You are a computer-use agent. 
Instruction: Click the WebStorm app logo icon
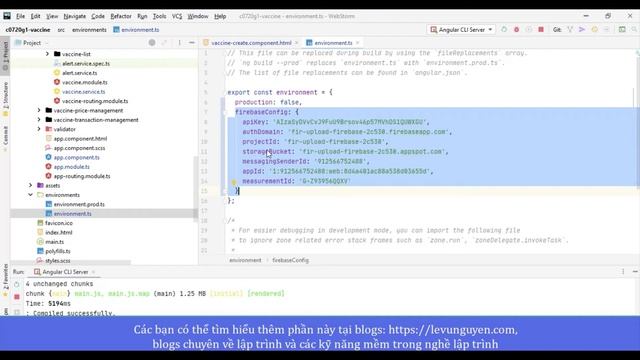tap(7, 16)
